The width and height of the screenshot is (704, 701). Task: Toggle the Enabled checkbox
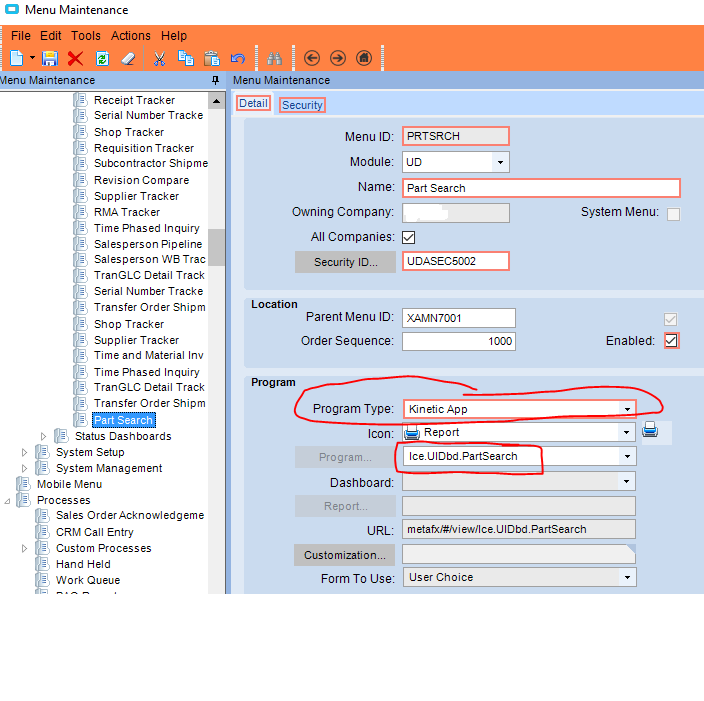point(671,341)
